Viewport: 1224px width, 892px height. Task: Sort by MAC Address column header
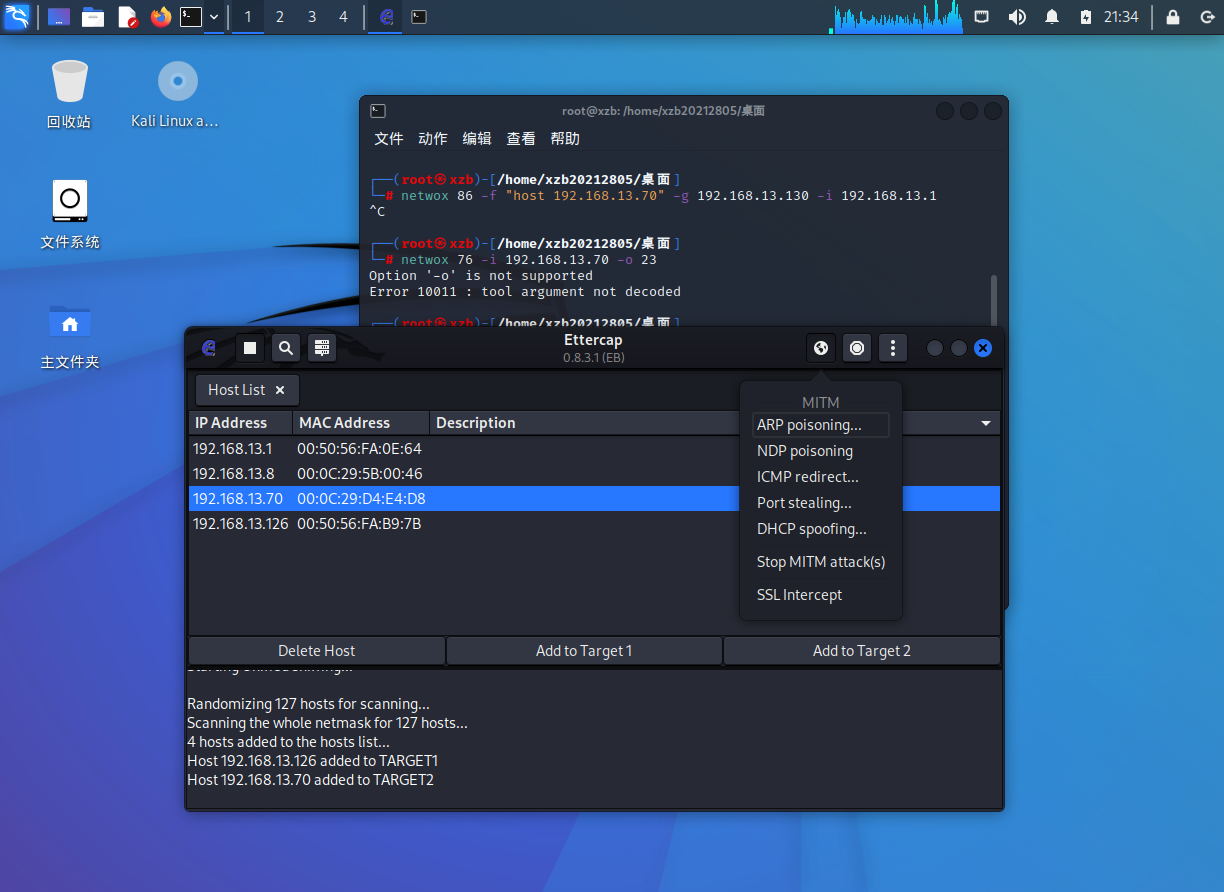click(x=361, y=423)
